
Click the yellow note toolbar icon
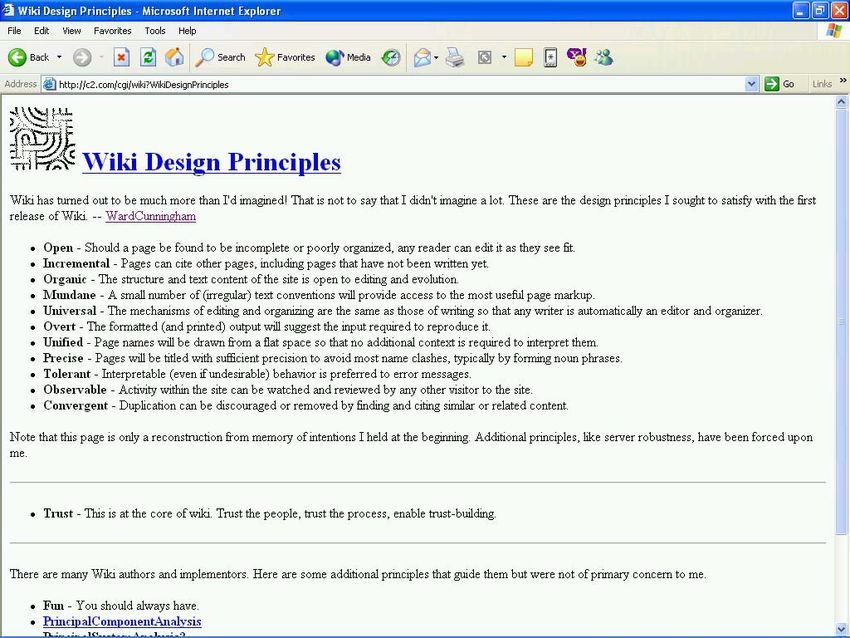[x=523, y=57]
